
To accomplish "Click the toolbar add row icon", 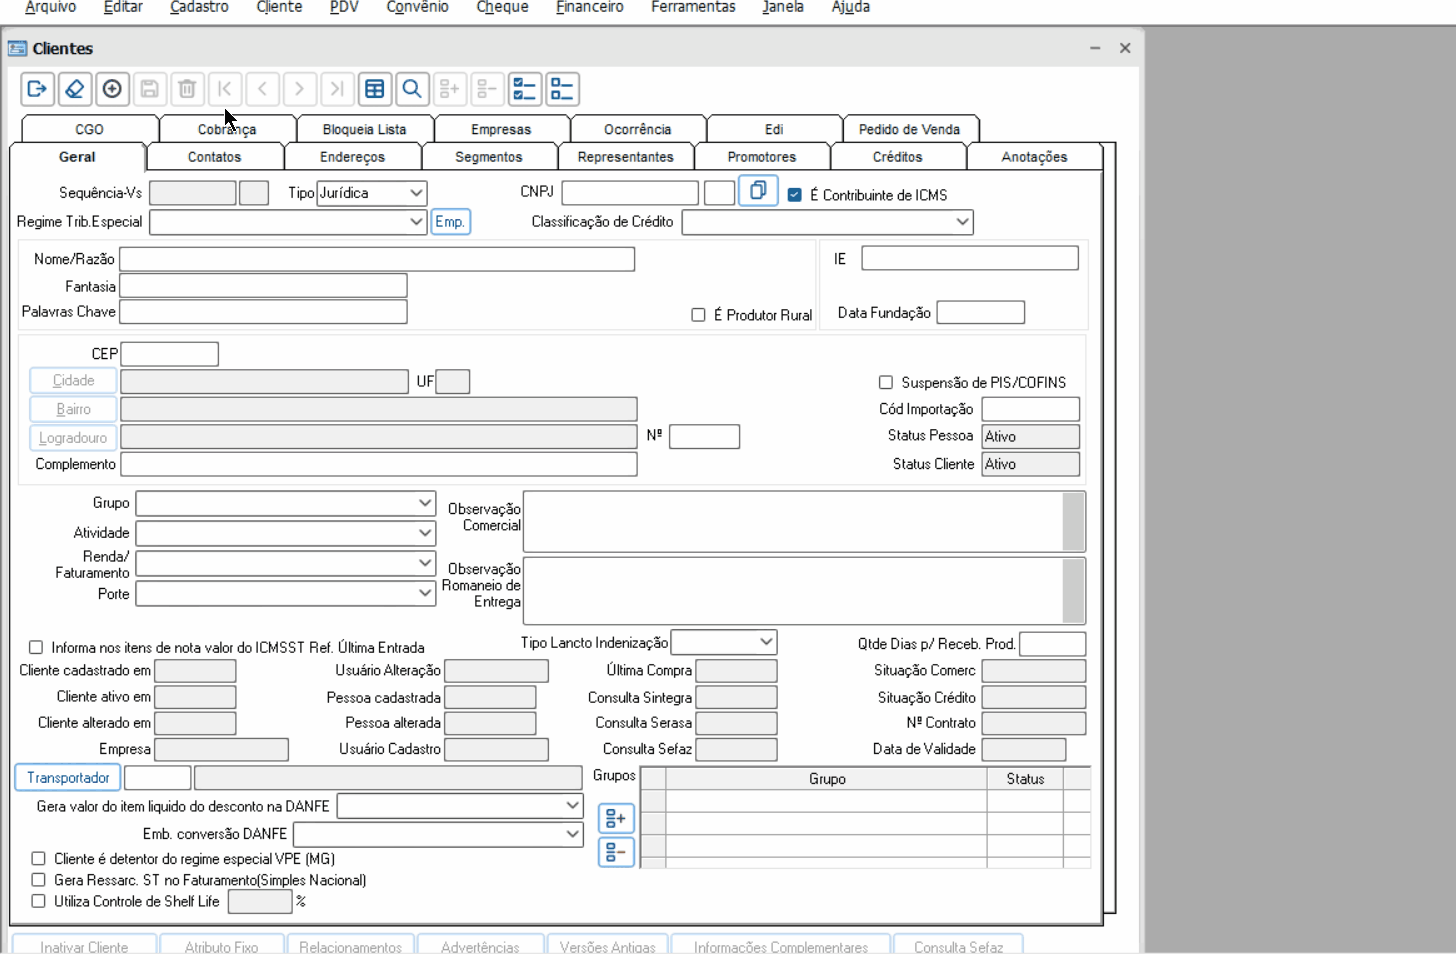I will point(450,89).
